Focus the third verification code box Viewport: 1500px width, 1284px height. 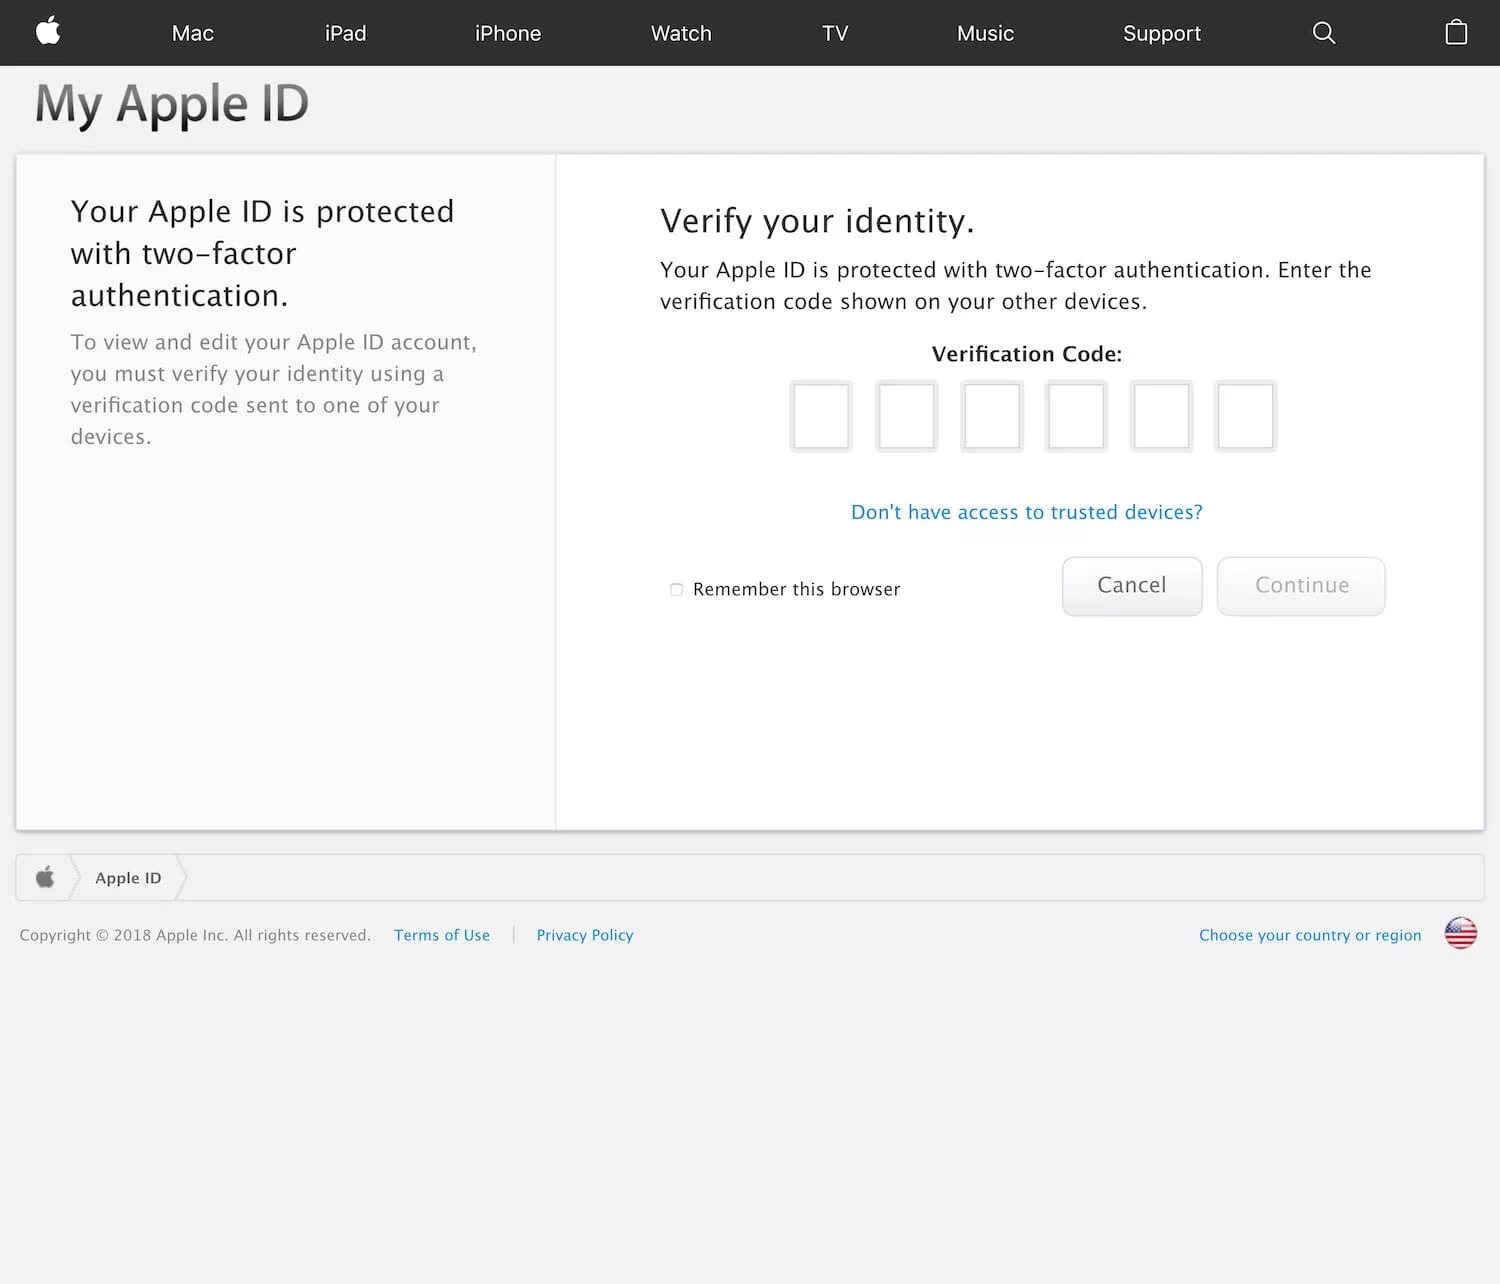(991, 416)
